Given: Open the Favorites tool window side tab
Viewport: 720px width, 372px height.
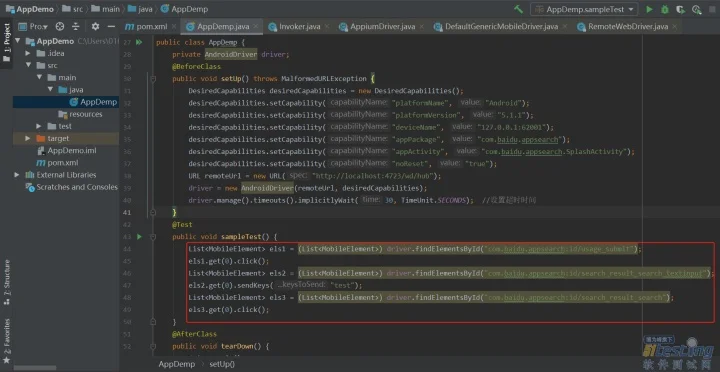Looking at the screenshot, I should (6, 341).
